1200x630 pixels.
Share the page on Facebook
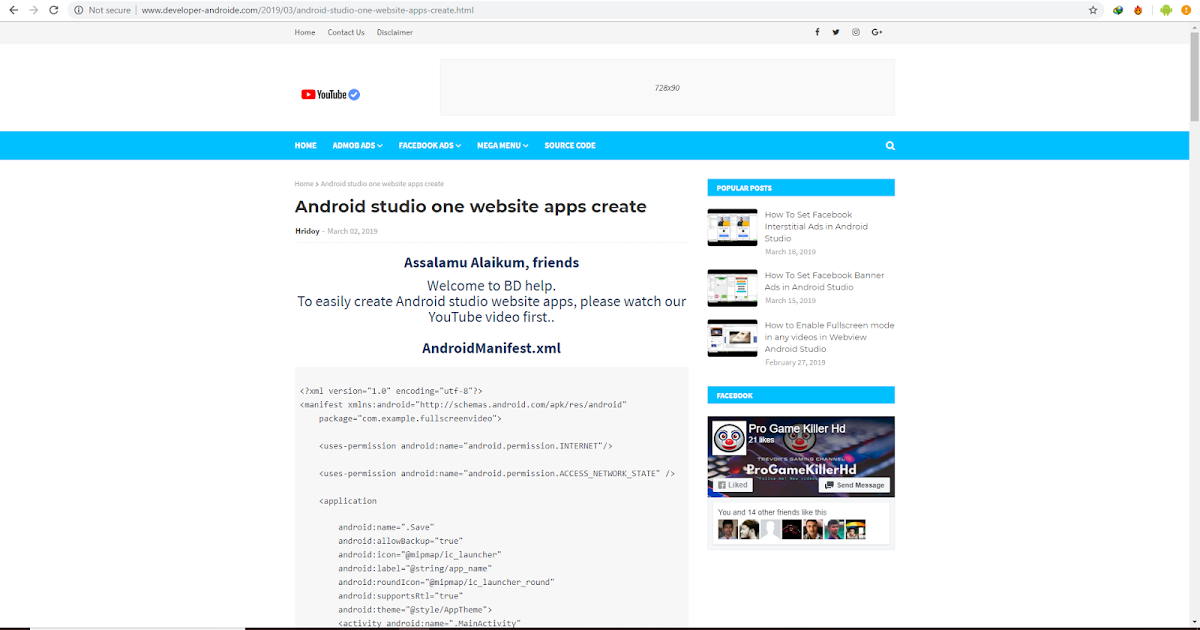pos(817,31)
